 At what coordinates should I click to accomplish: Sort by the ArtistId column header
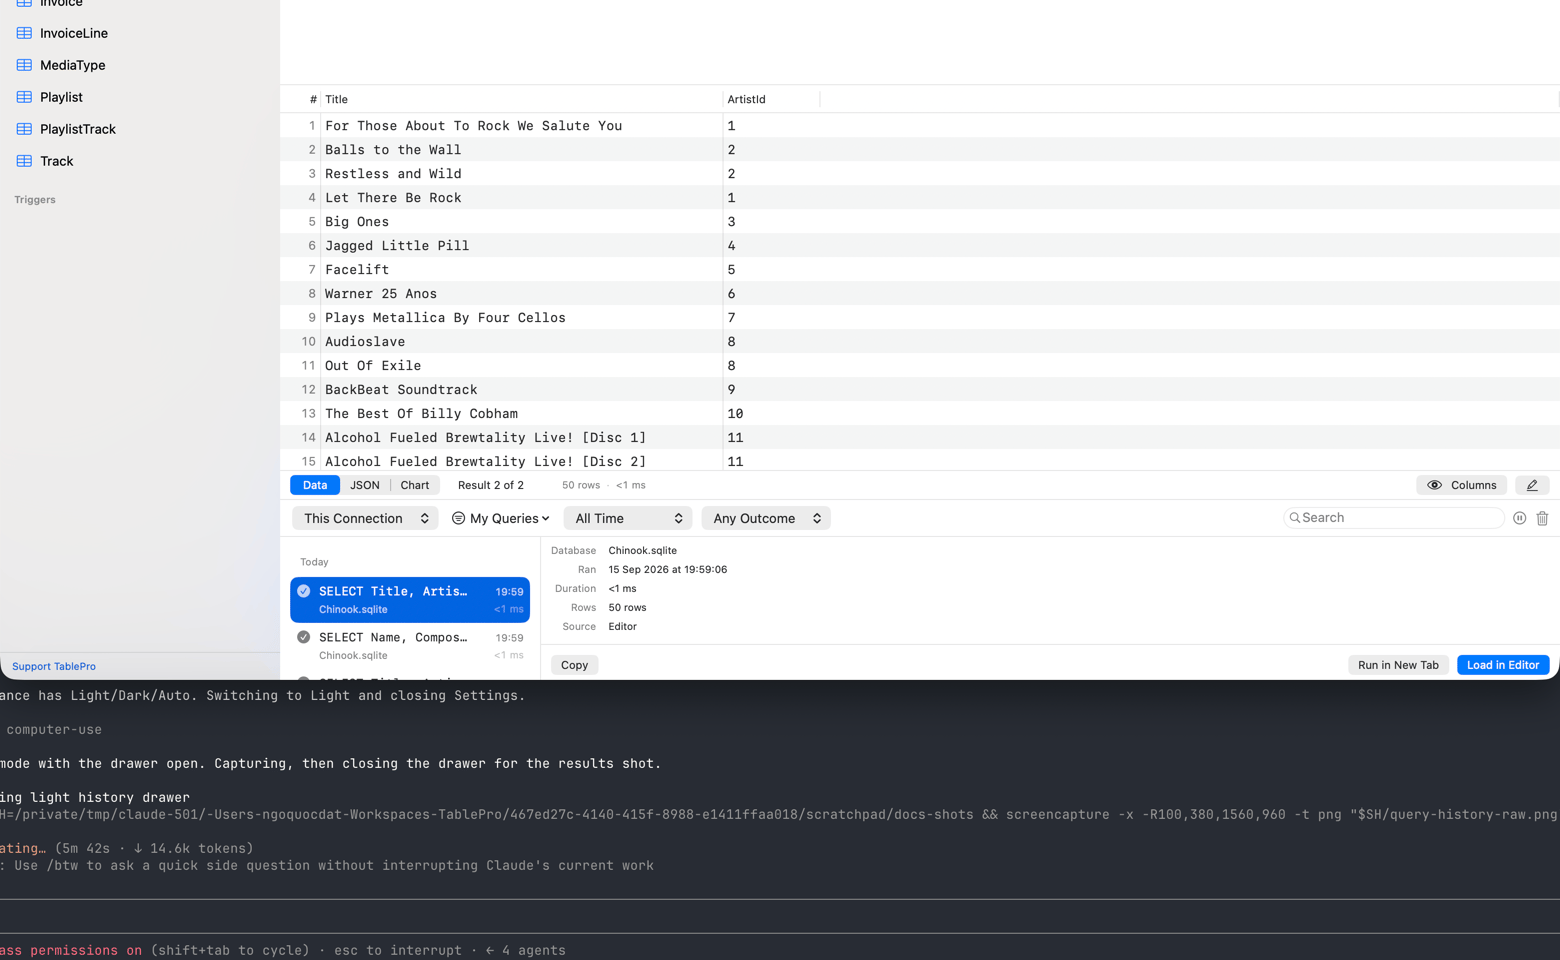pyautogui.click(x=771, y=99)
